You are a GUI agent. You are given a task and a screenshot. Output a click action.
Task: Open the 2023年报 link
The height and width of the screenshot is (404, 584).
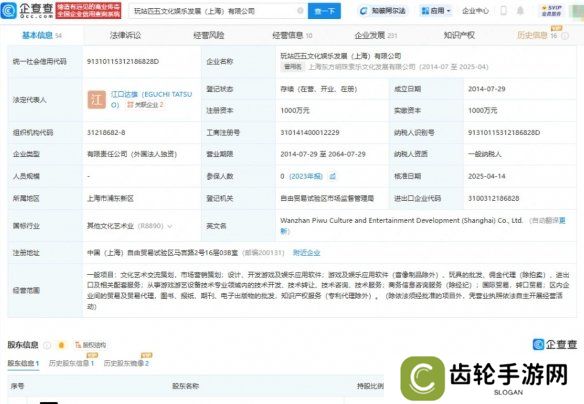pyautogui.click(x=306, y=176)
